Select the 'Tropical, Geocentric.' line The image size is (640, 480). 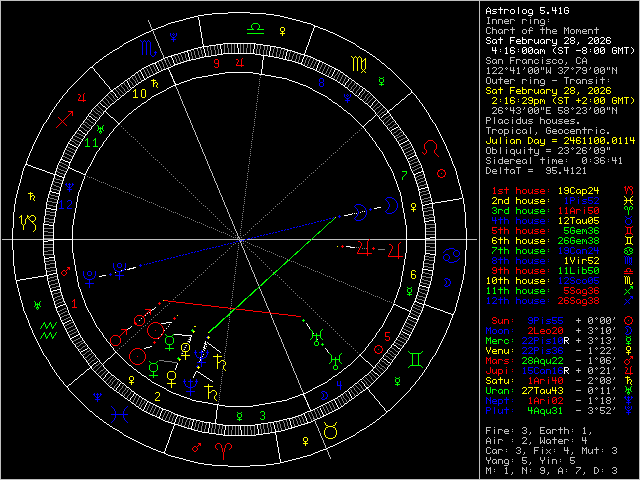pyautogui.click(x=547, y=131)
